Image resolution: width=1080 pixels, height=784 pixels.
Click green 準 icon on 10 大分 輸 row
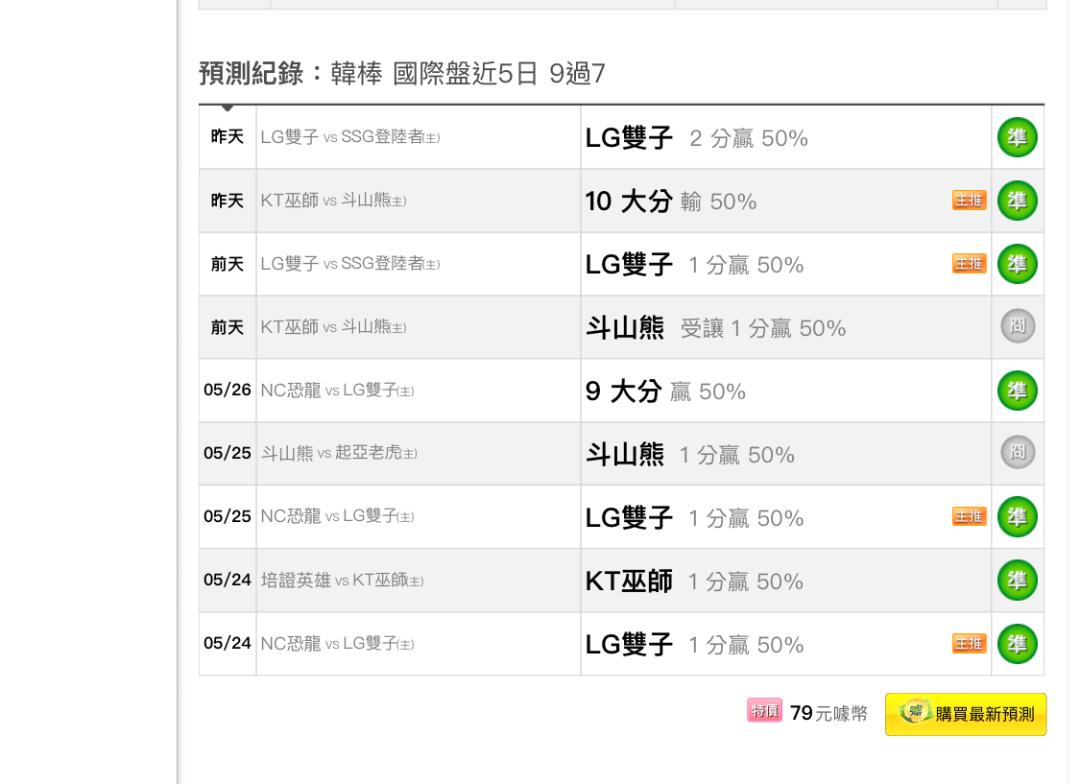pos(1017,200)
